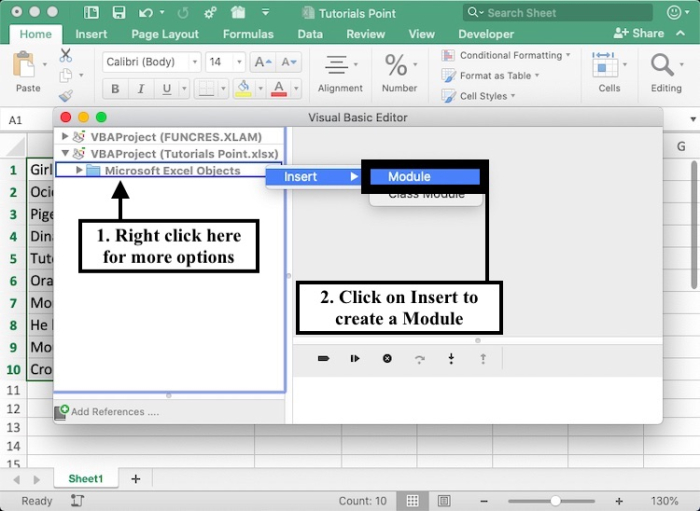Click the macro recording icon in the status bar

pyautogui.click(x=77, y=501)
